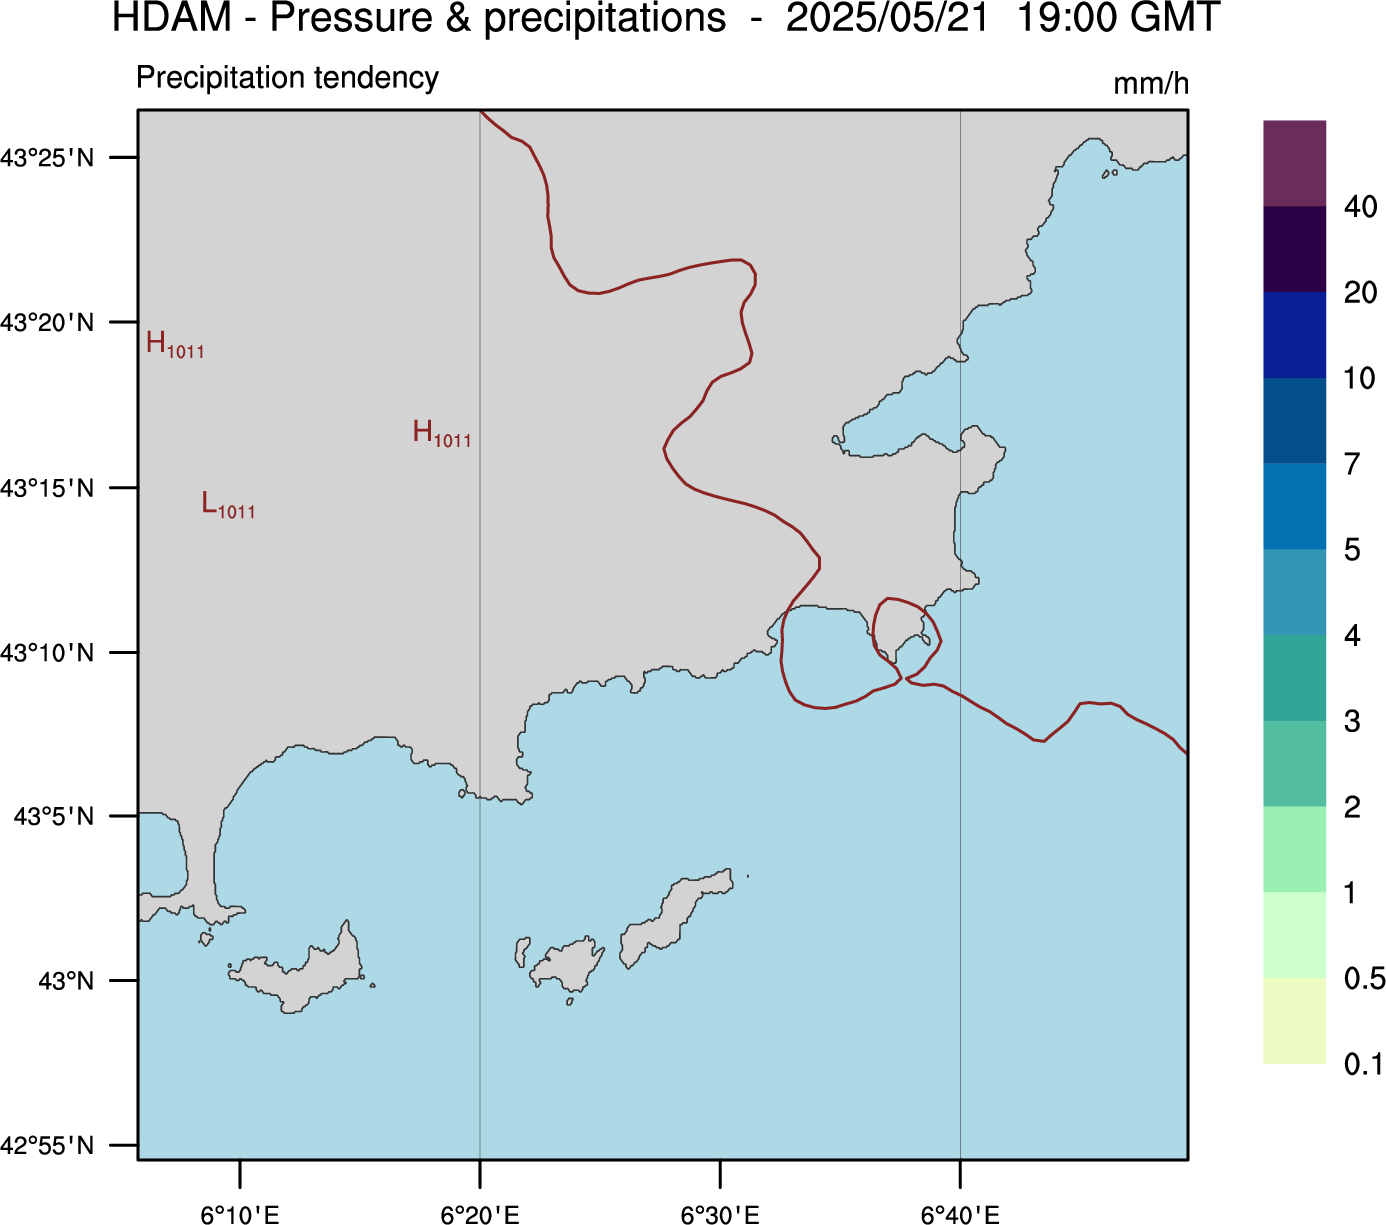1386x1225 pixels.
Task: Click the date 2025/05/21 in the title
Action: (887, 18)
